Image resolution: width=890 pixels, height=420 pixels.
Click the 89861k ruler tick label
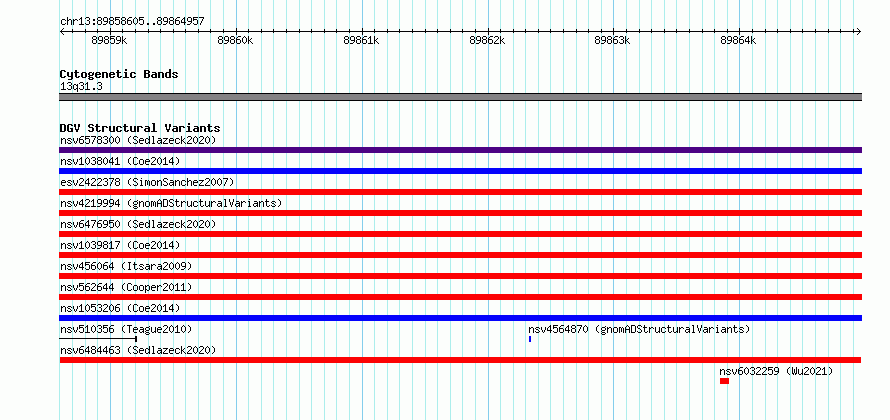coord(362,41)
